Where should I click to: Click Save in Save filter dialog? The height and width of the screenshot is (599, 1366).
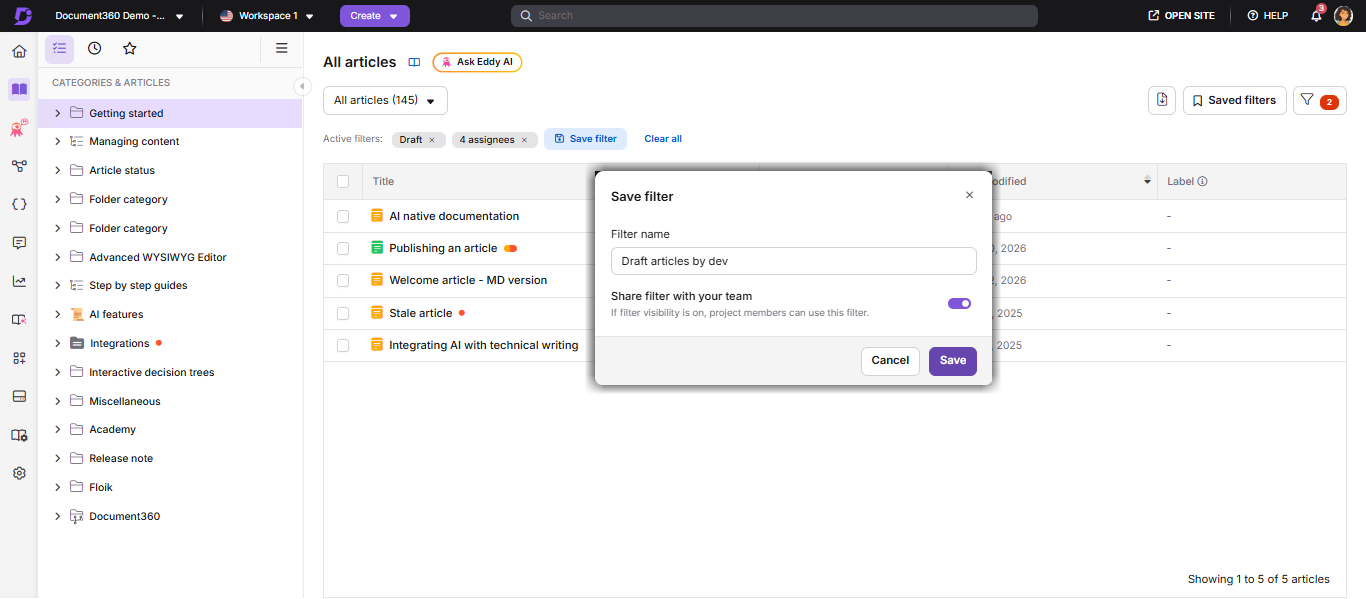pos(953,361)
